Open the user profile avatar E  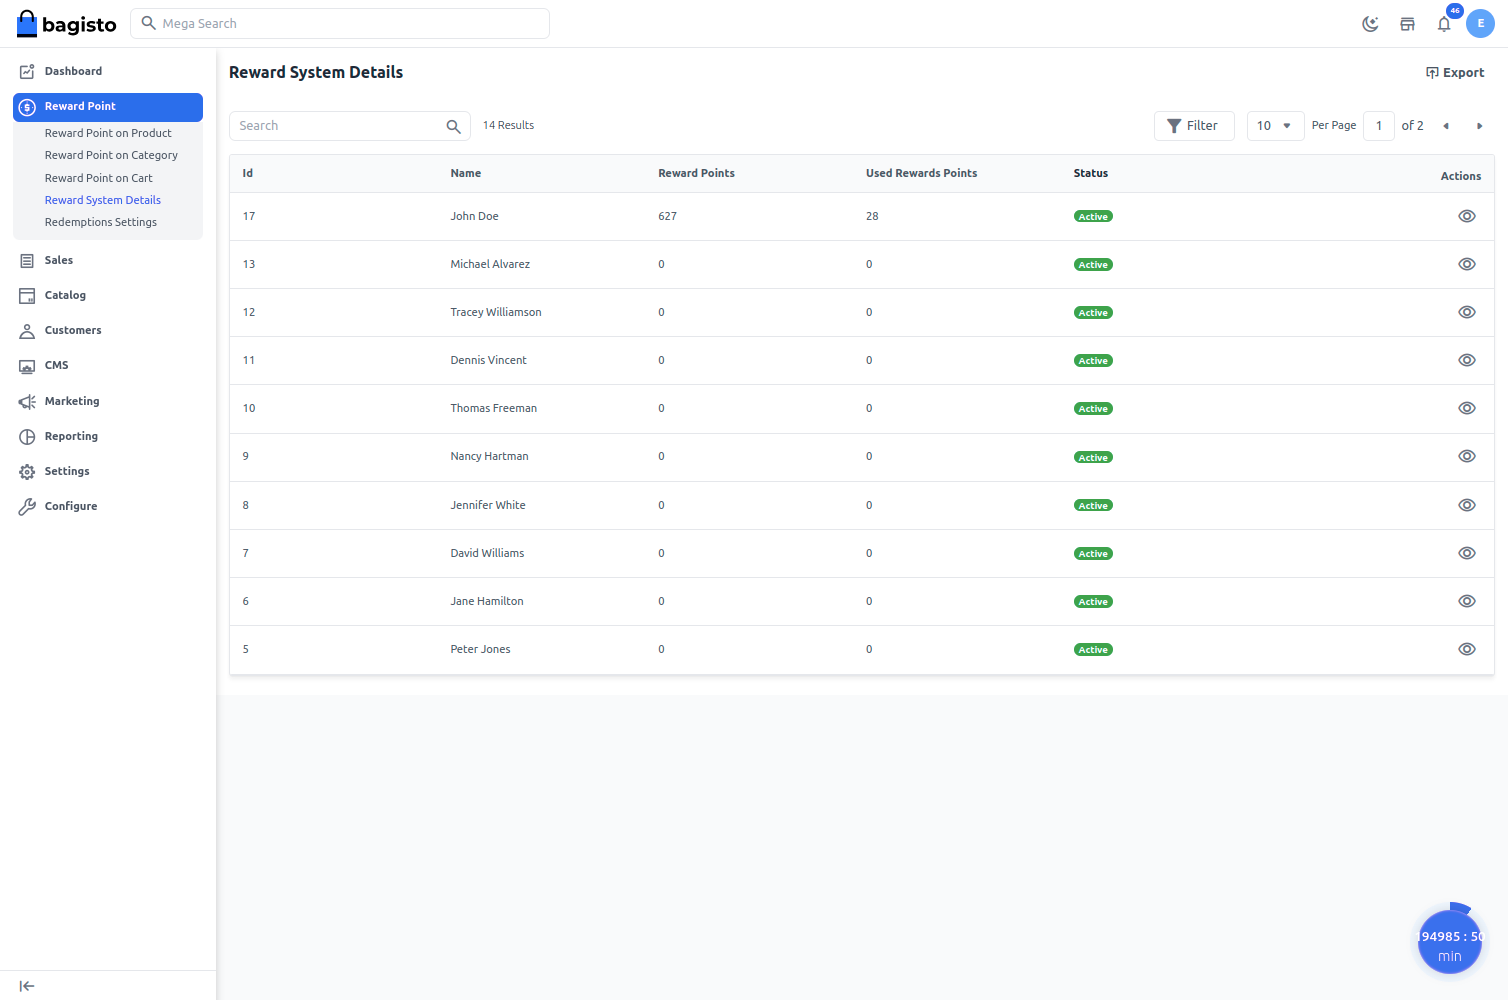(1480, 24)
